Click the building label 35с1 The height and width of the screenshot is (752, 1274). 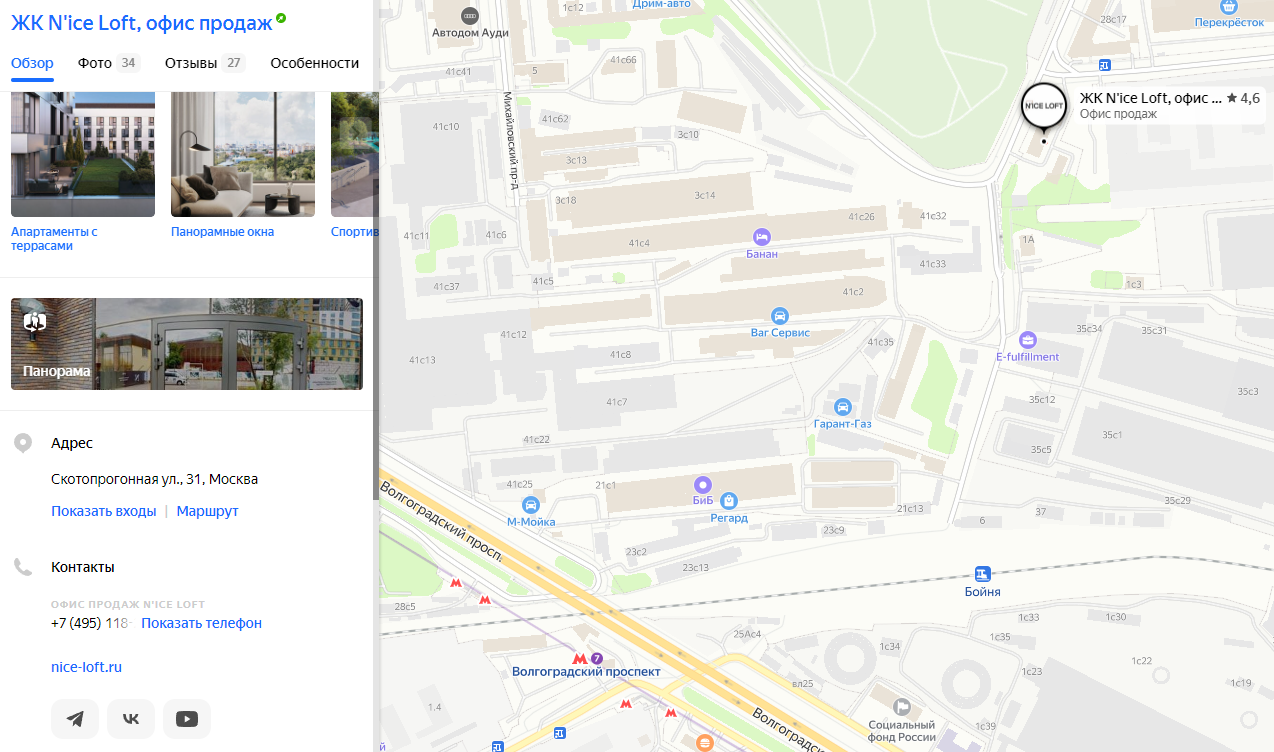point(1112,435)
